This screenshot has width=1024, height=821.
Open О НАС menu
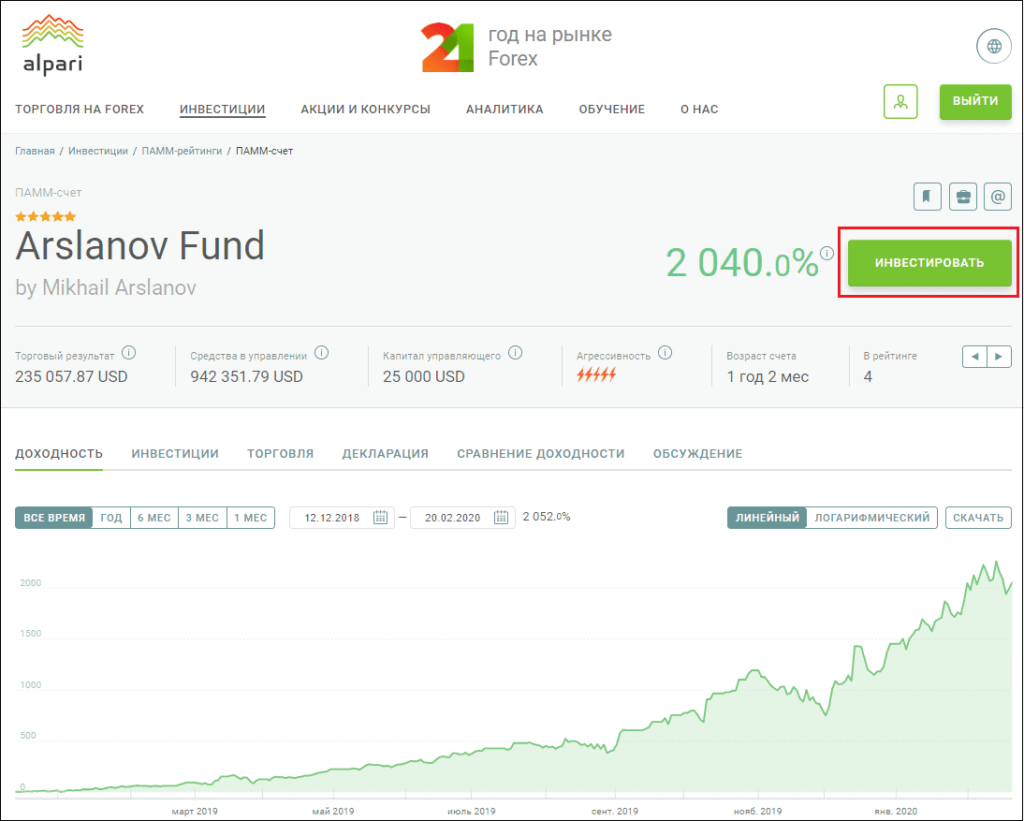pos(699,109)
